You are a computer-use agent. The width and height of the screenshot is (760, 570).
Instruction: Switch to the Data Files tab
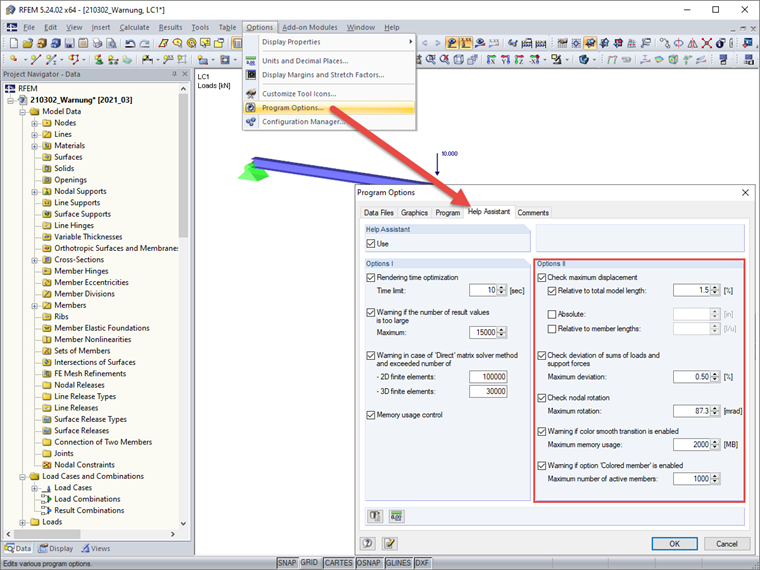point(379,213)
